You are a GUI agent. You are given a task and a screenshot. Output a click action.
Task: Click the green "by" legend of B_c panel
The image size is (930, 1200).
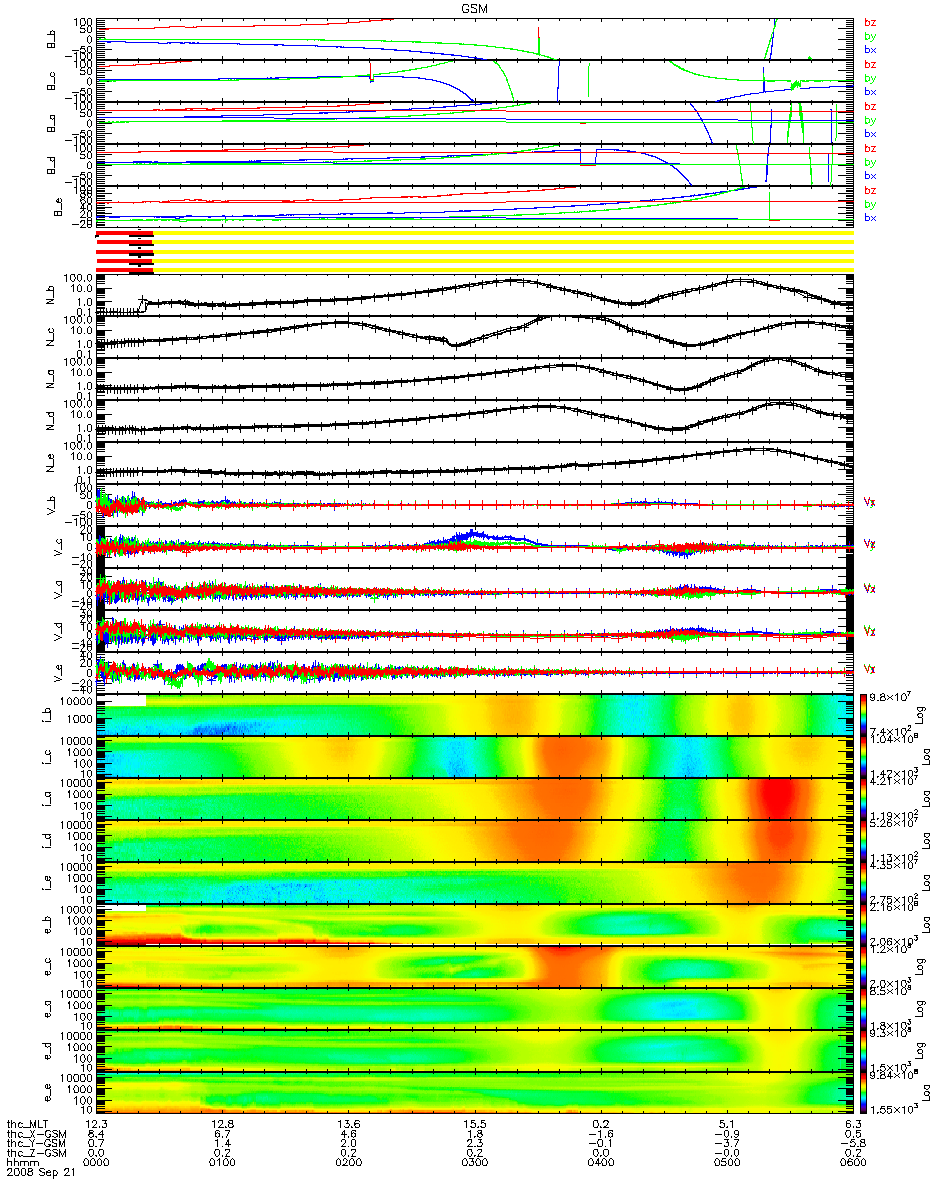pos(870,77)
